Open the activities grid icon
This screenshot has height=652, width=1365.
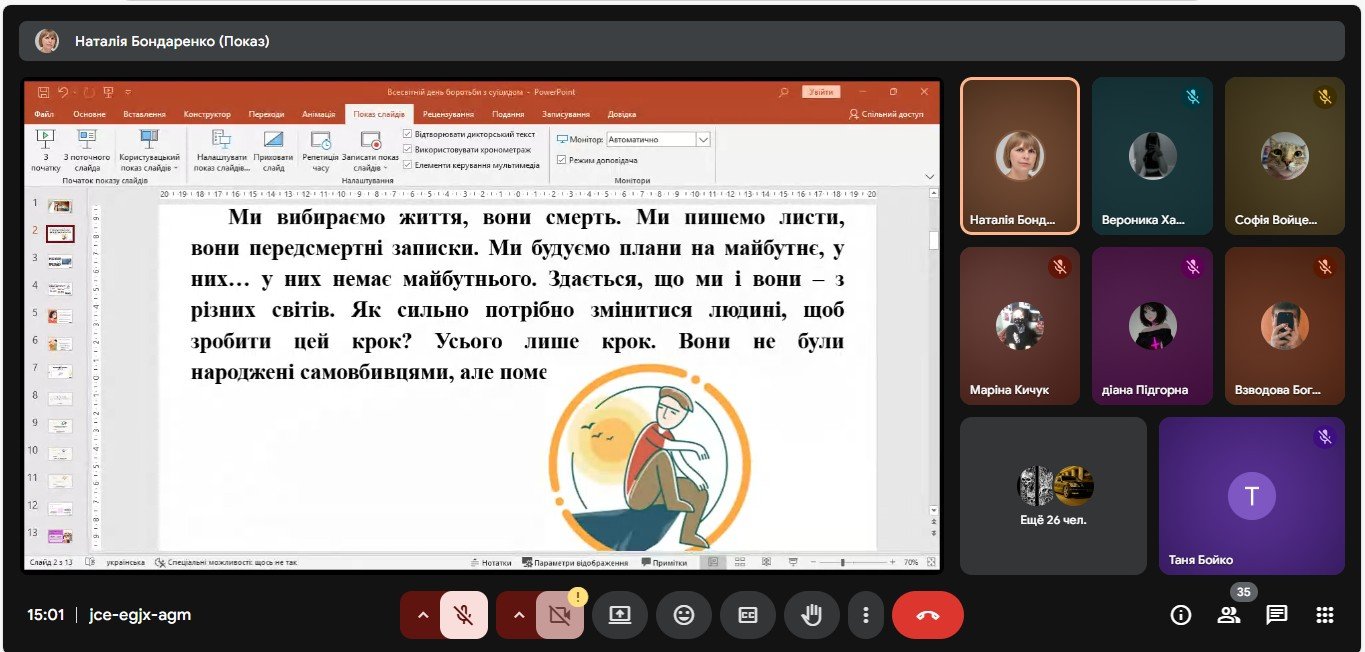click(x=1325, y=615)
